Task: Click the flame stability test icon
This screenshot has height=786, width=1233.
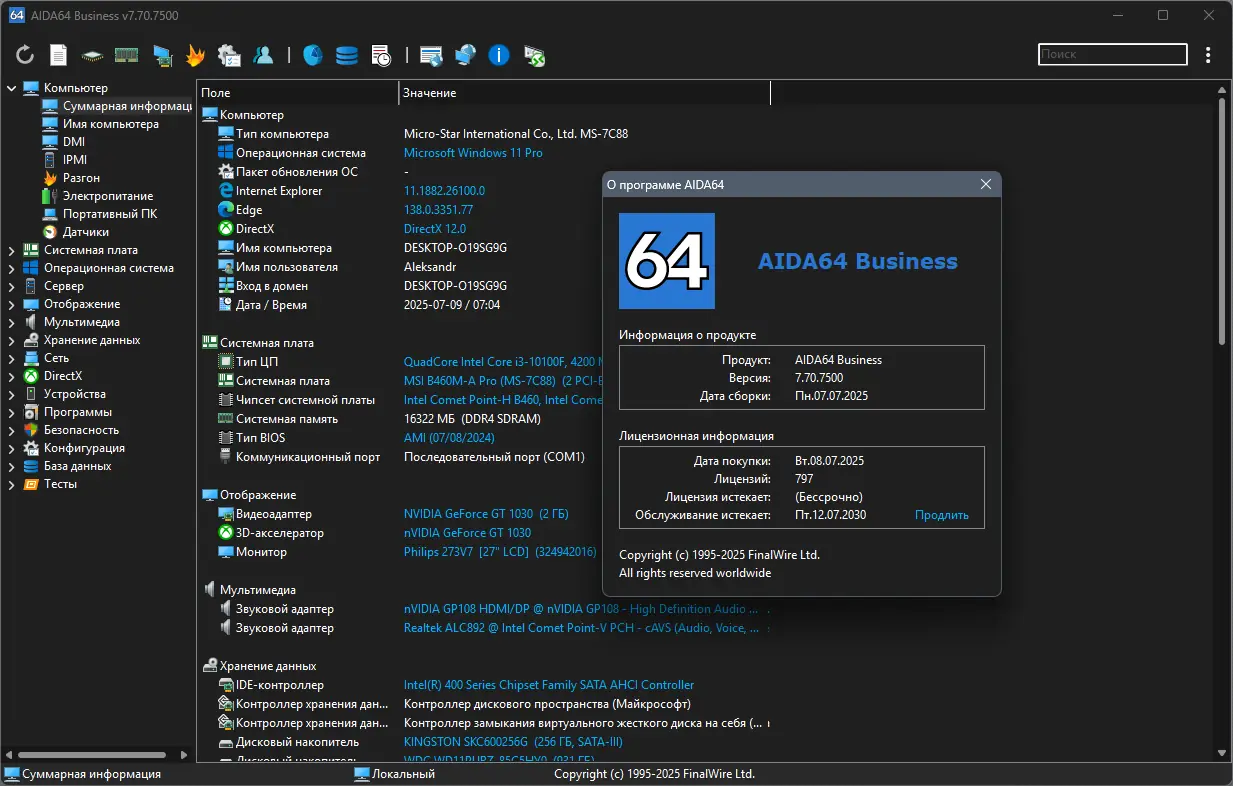Action: (x=196, y=55)
